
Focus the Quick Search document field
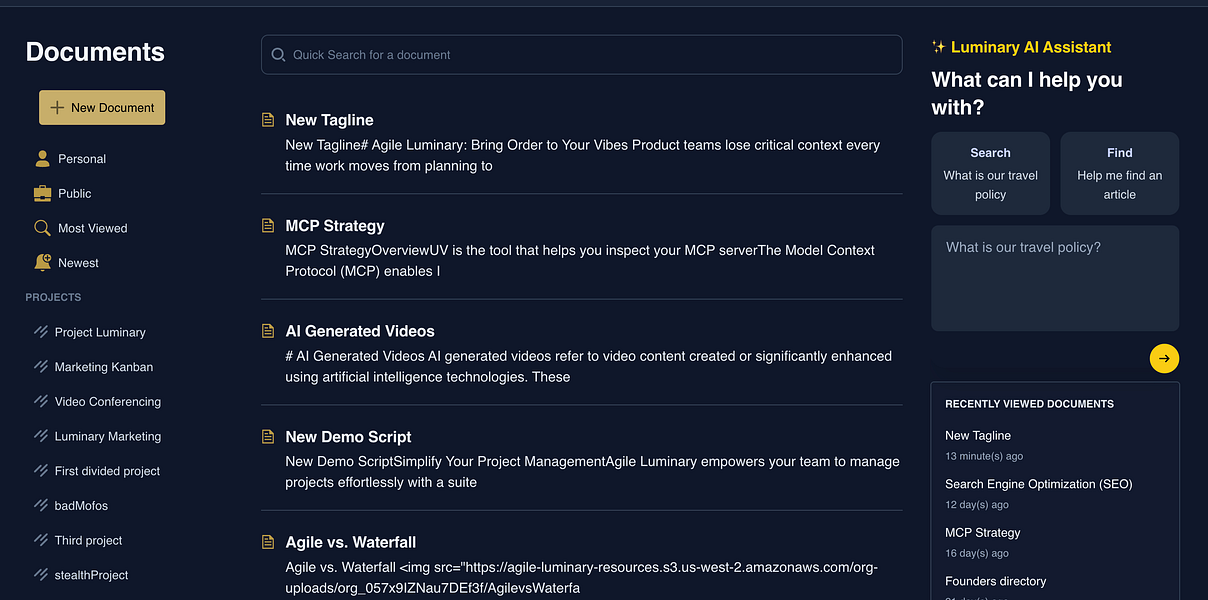tap(590, 55)
